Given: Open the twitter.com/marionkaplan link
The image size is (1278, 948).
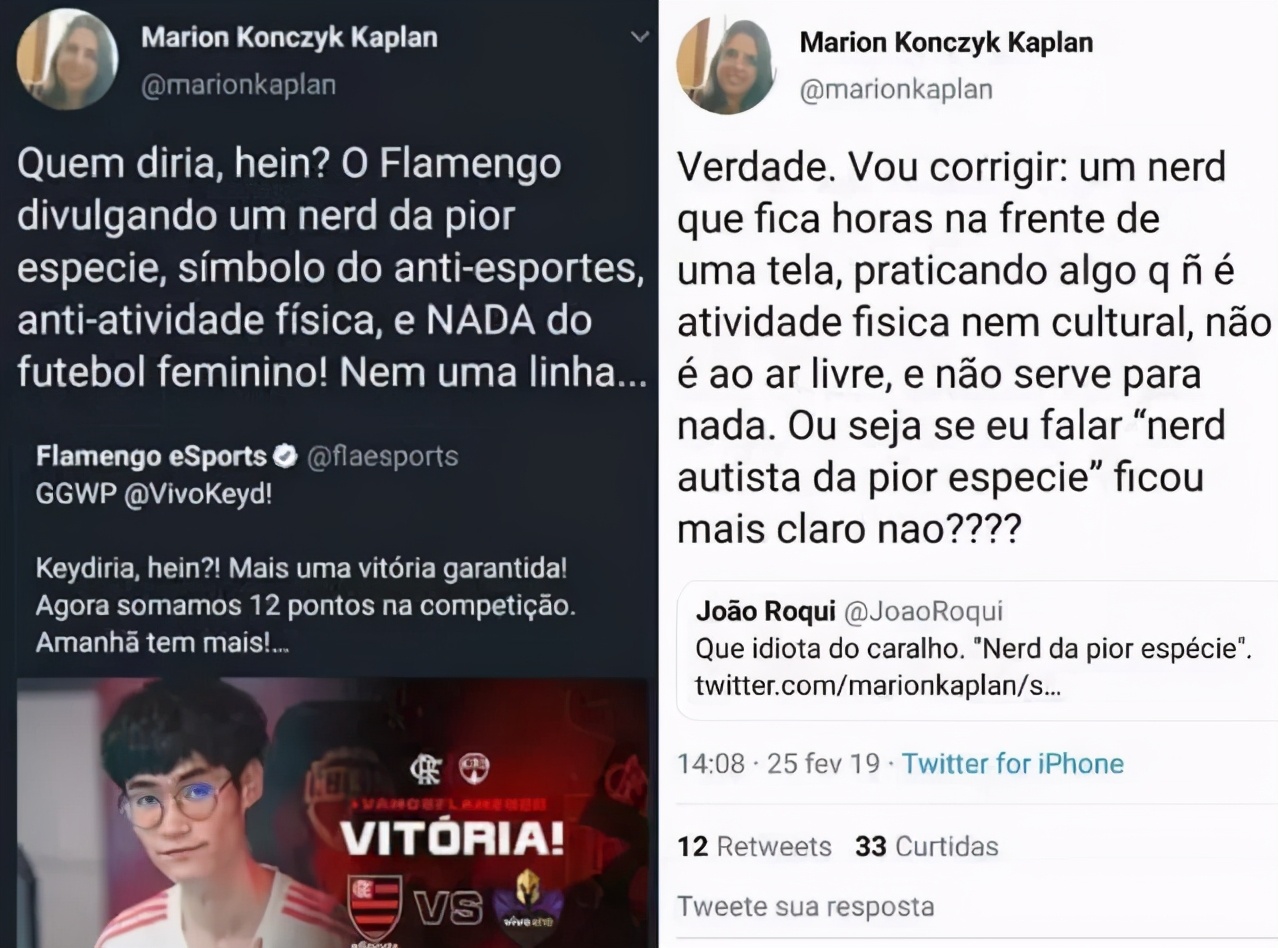Looking at the screenshot, I should coord(876,687).
